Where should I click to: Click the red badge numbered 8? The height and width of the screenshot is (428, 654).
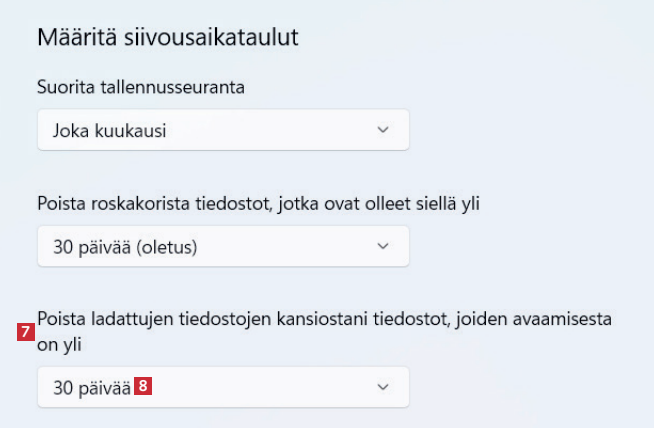(x=144, y=385)
